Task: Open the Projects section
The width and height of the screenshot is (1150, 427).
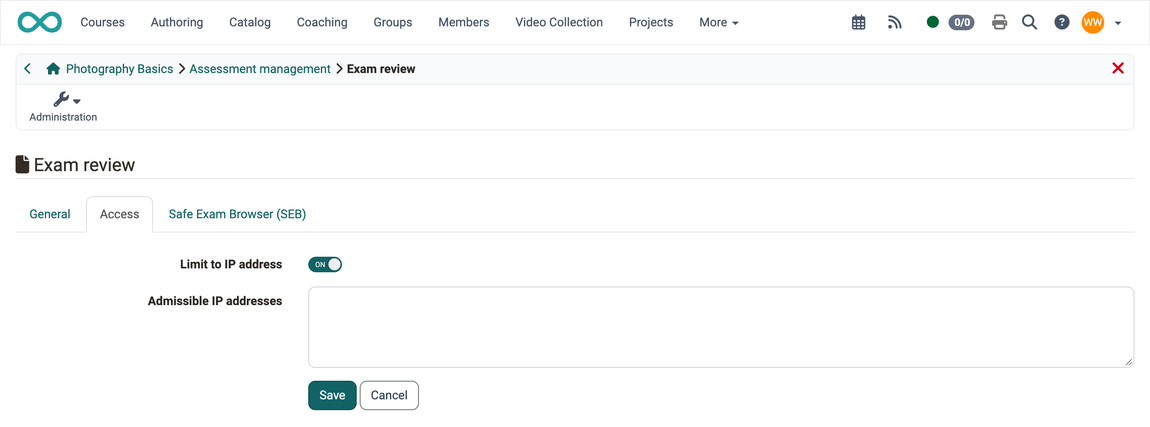Action: [x=651, y=23]
